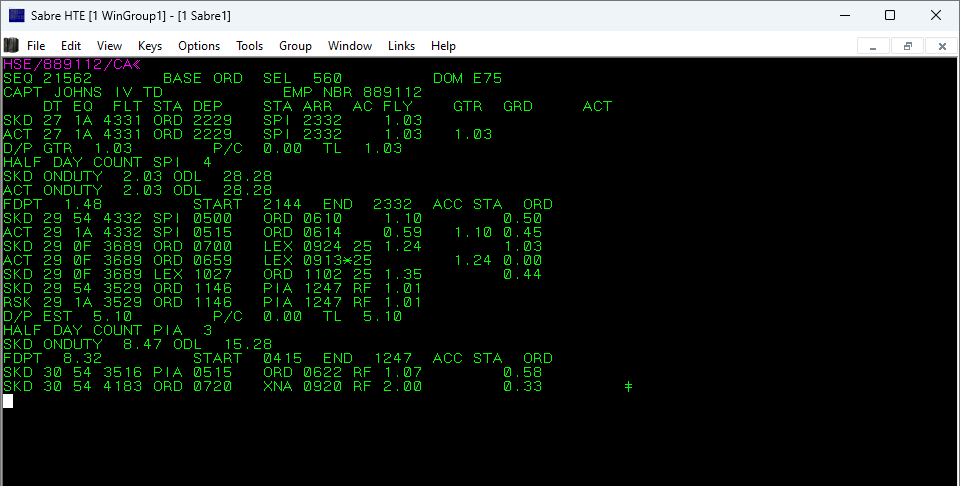Open the File menu
This screenshot has height=486, width=960.
pyautogui.click(x=36, y=46)
